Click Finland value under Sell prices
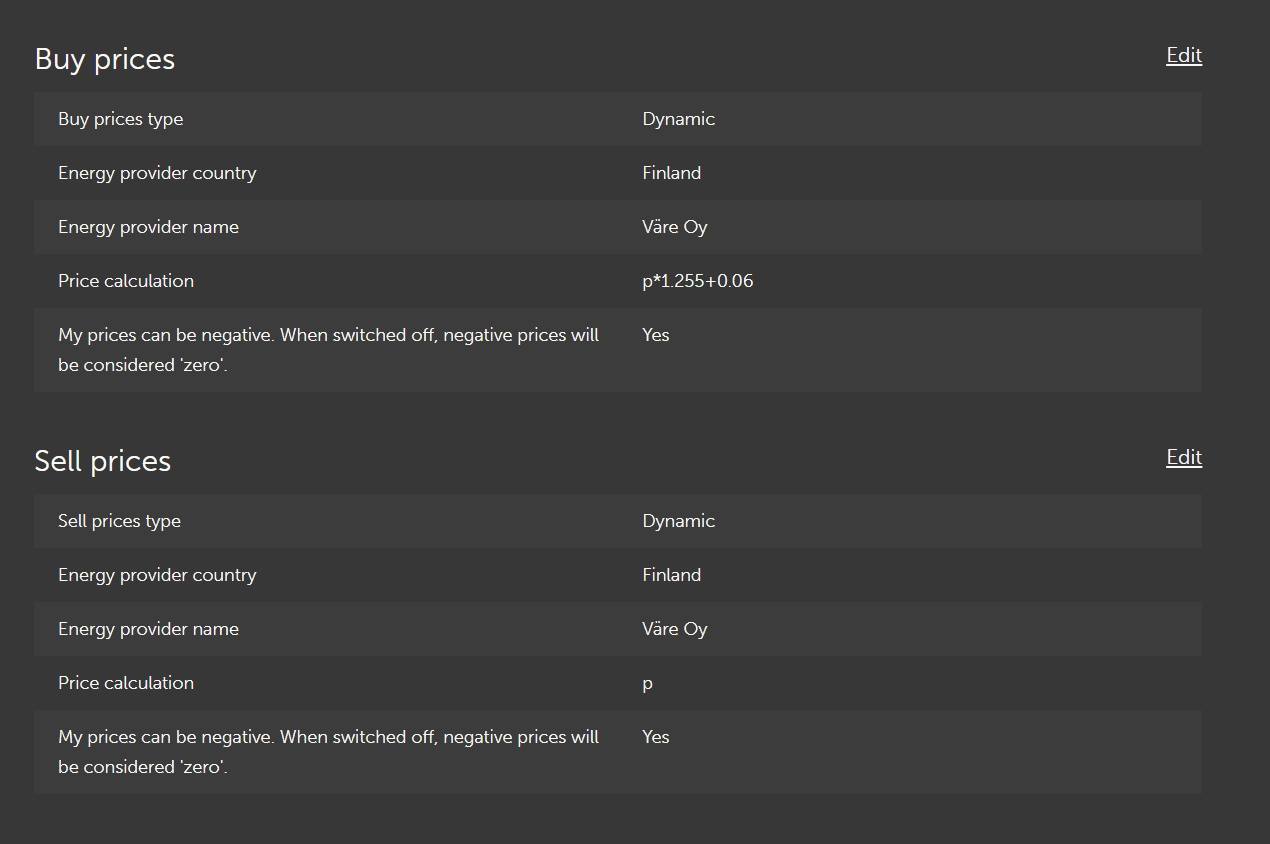 point(672,575)
